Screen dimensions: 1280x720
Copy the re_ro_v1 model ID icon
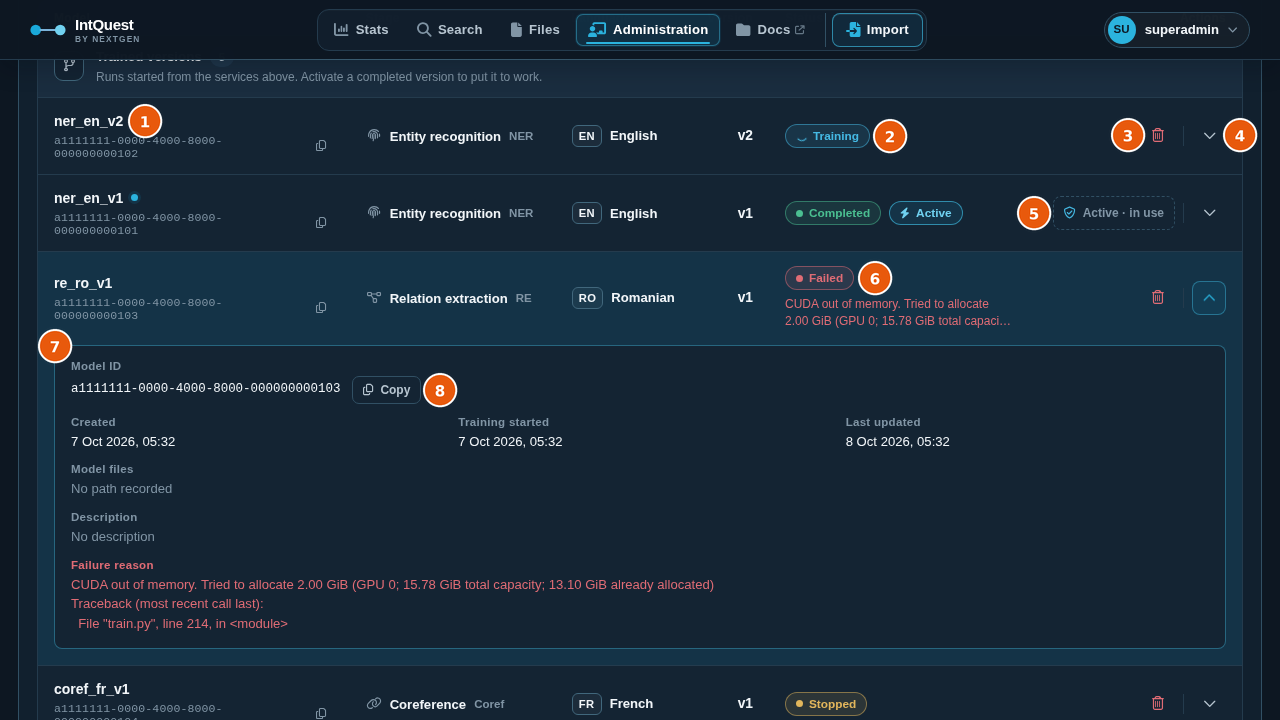pos(321,308)
